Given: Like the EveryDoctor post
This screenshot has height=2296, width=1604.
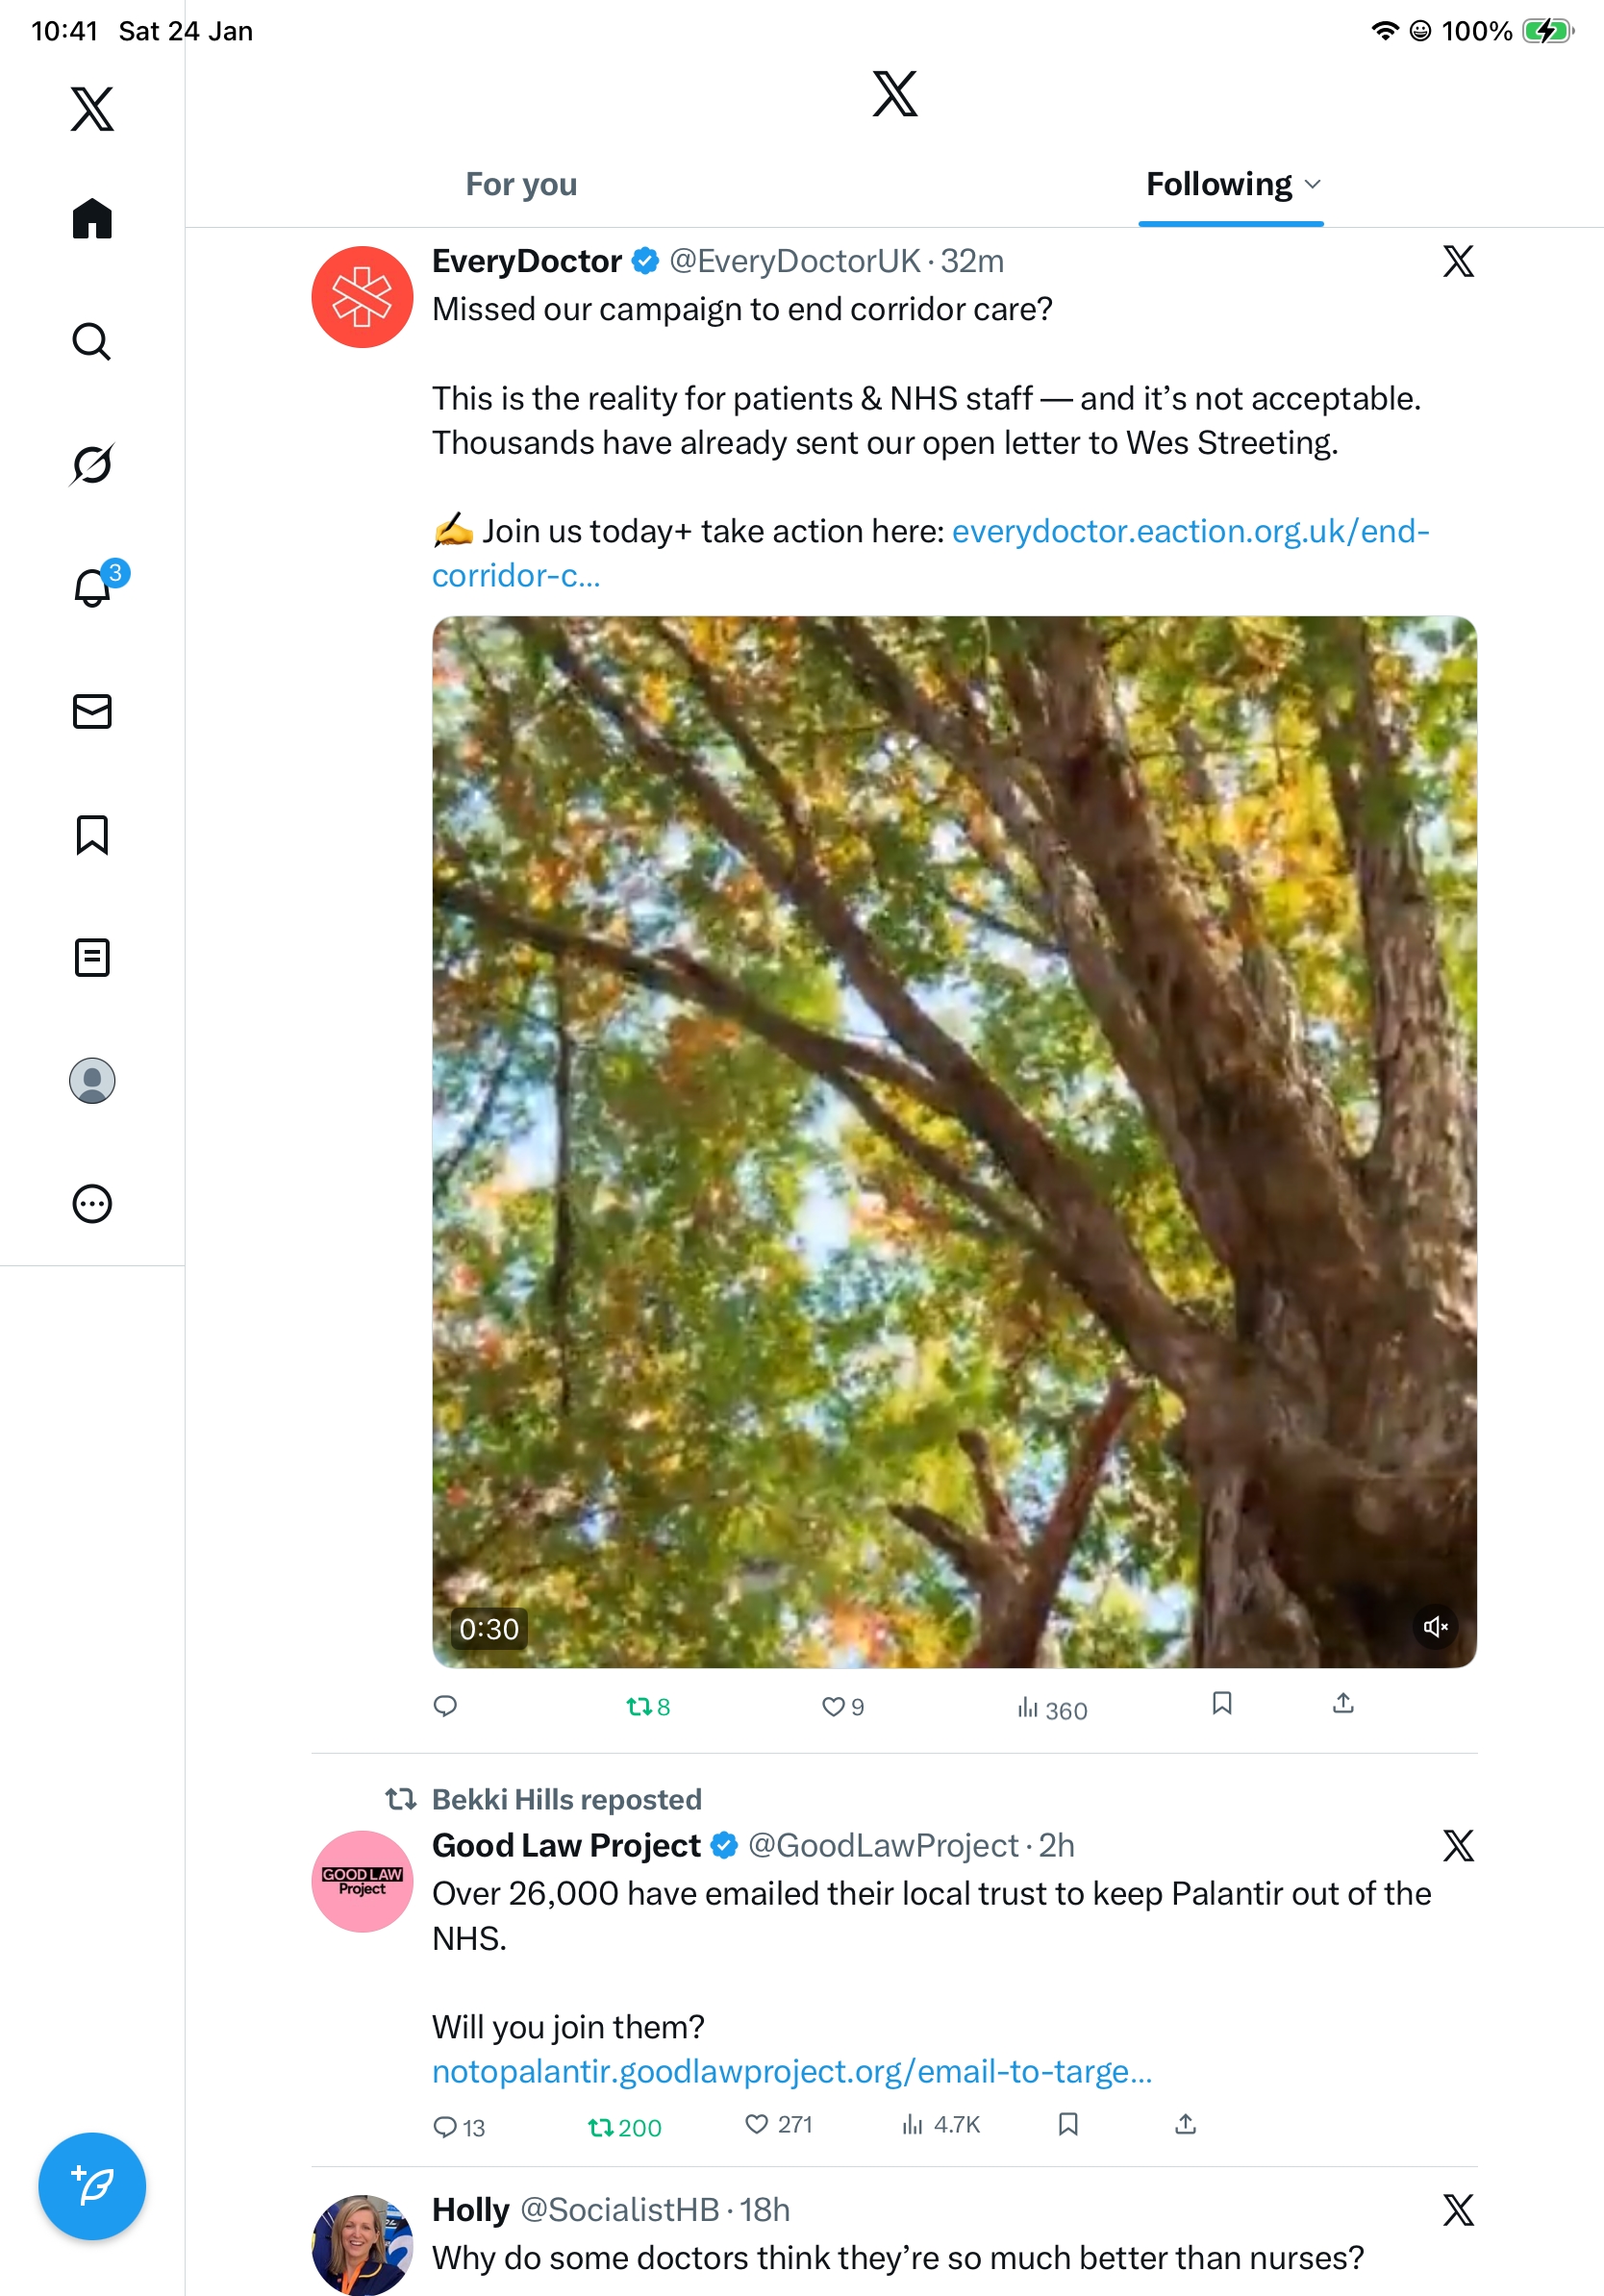Looking at the screenshot, I should (x=833, y=1707).
